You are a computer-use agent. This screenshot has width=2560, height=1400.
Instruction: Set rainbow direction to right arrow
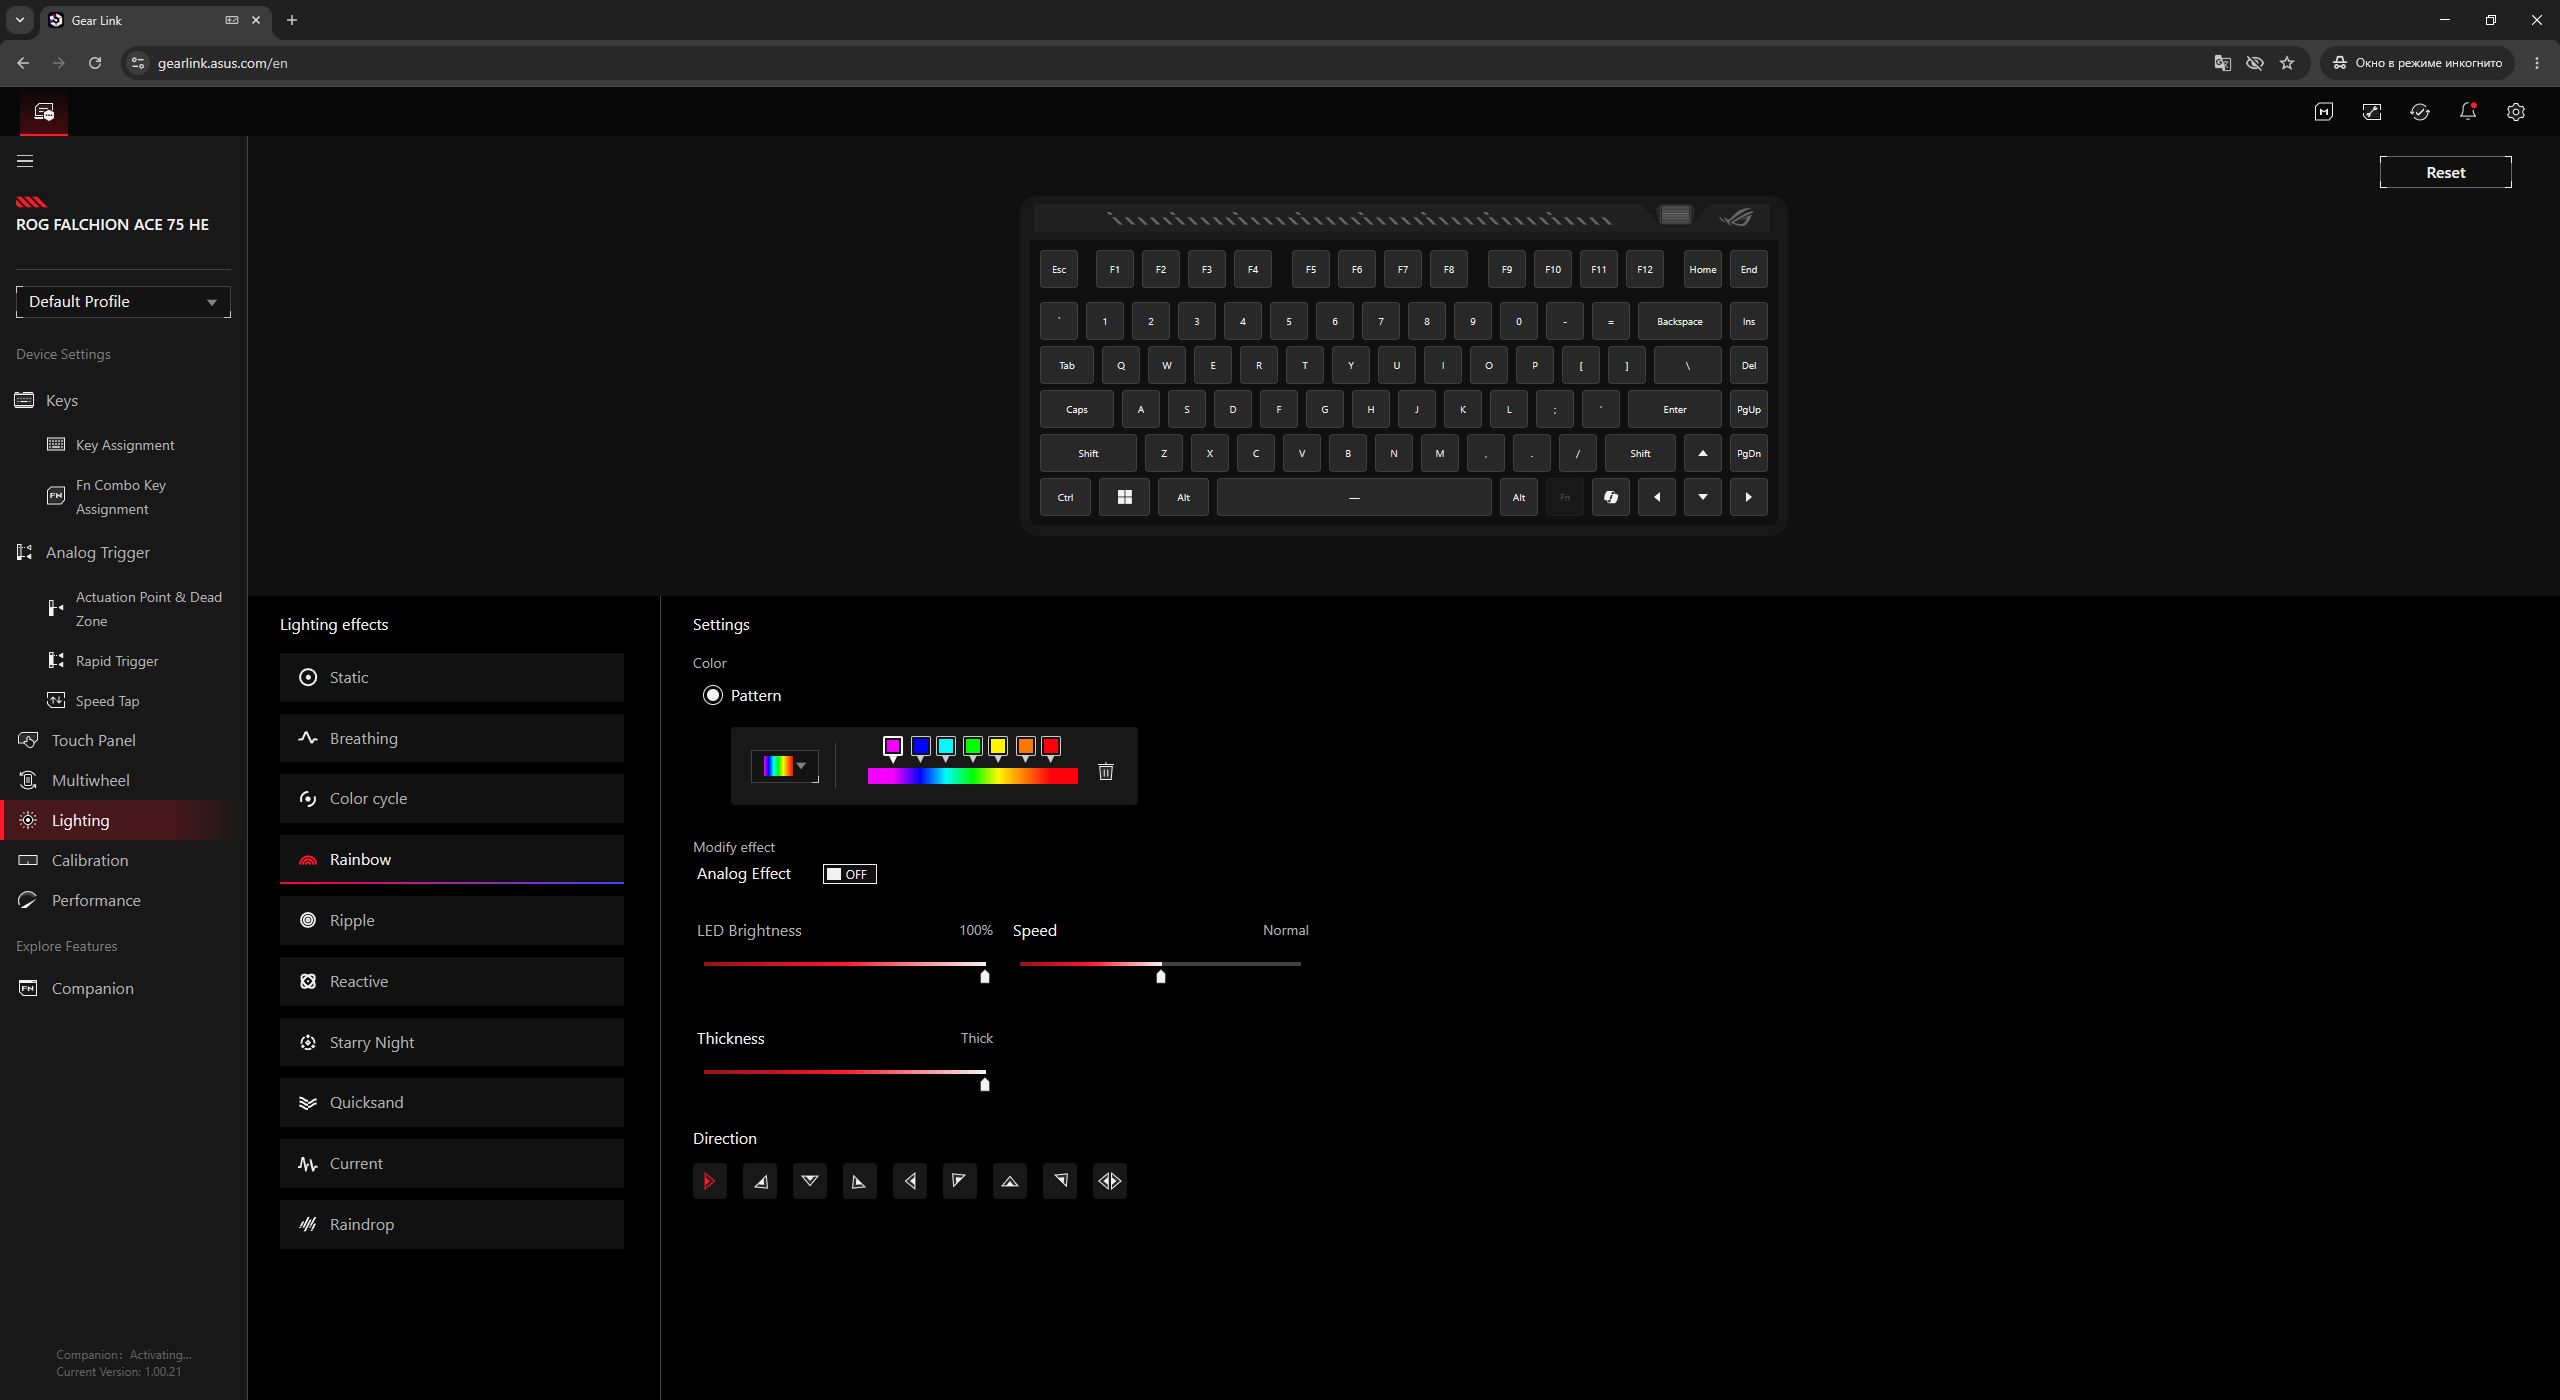pyautogui.click(x=710, y=1181)
